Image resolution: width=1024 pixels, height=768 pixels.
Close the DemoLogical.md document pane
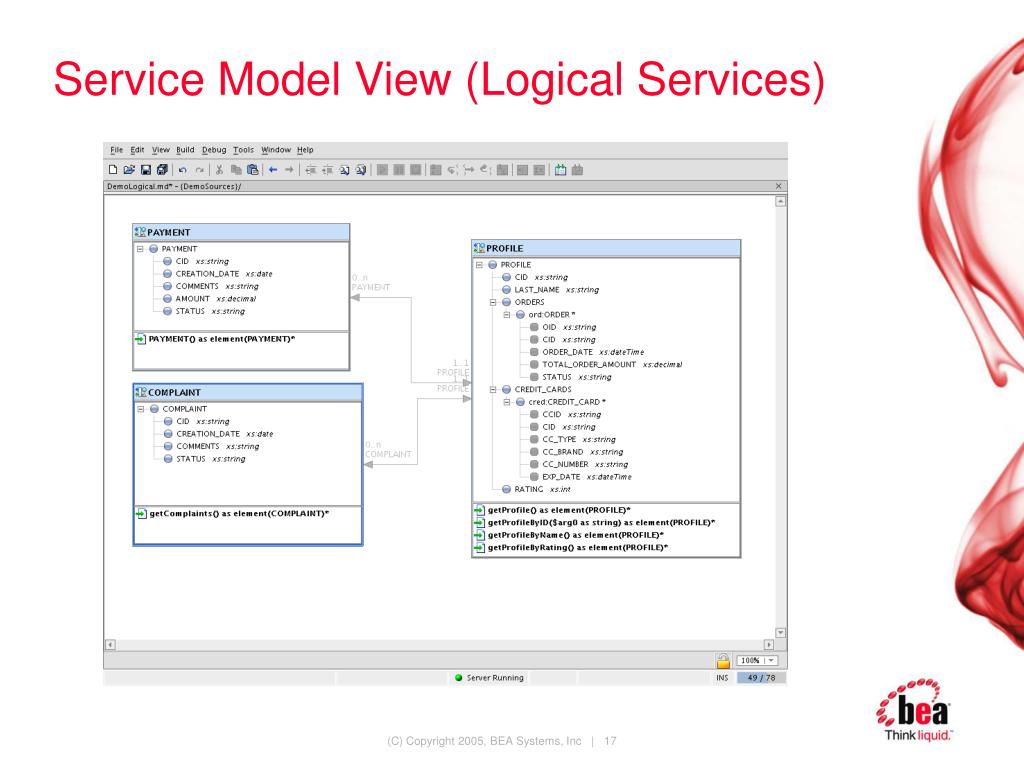[x=778, y=186]
